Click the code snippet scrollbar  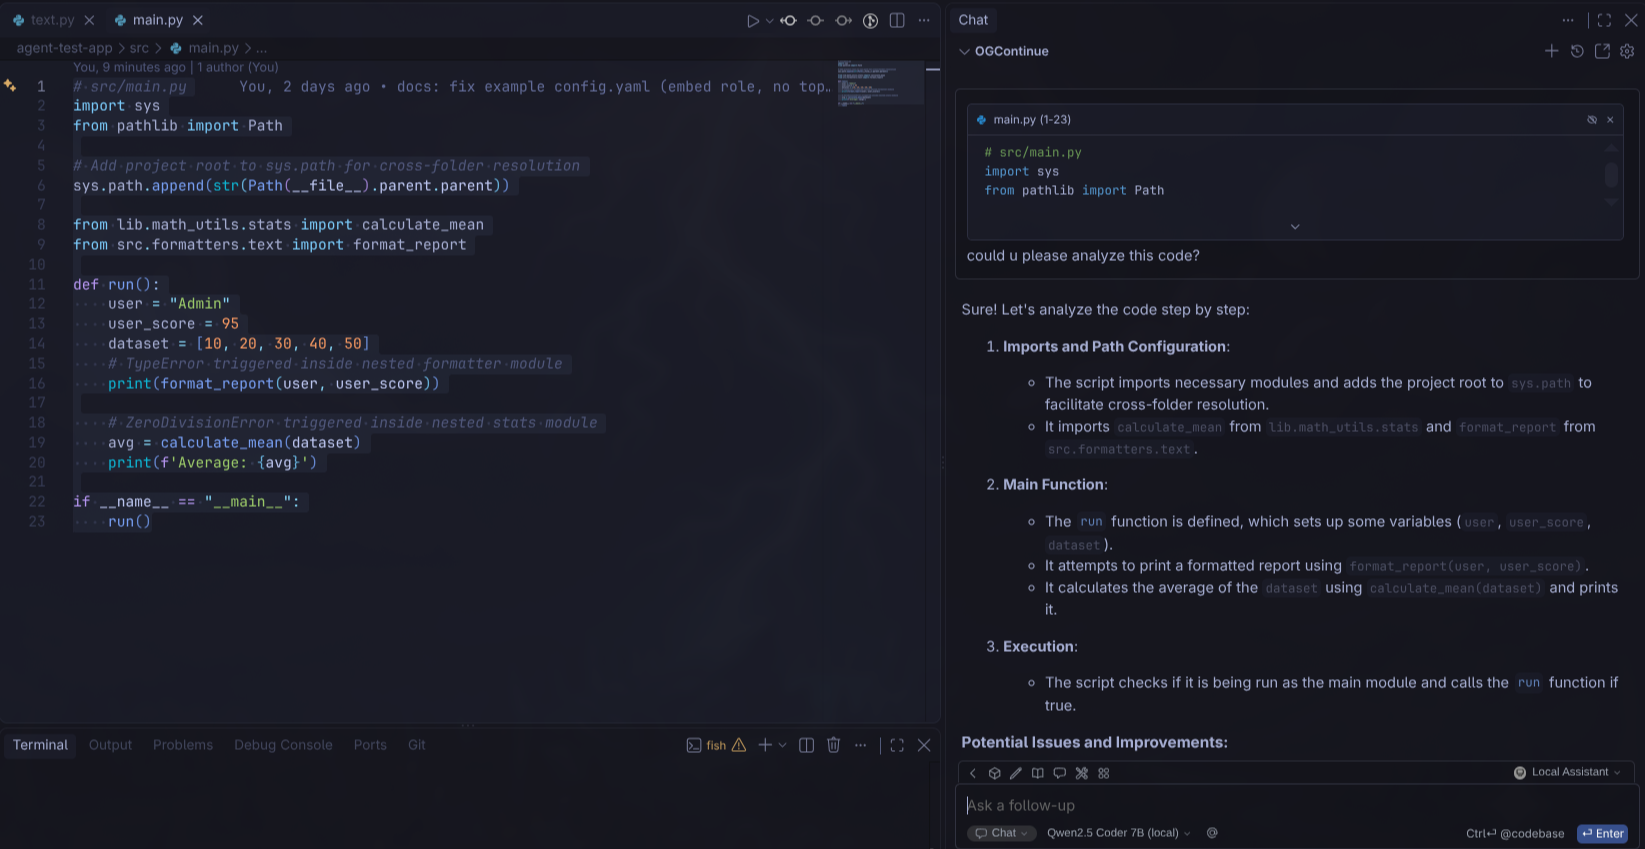[x=1611, y=175]
